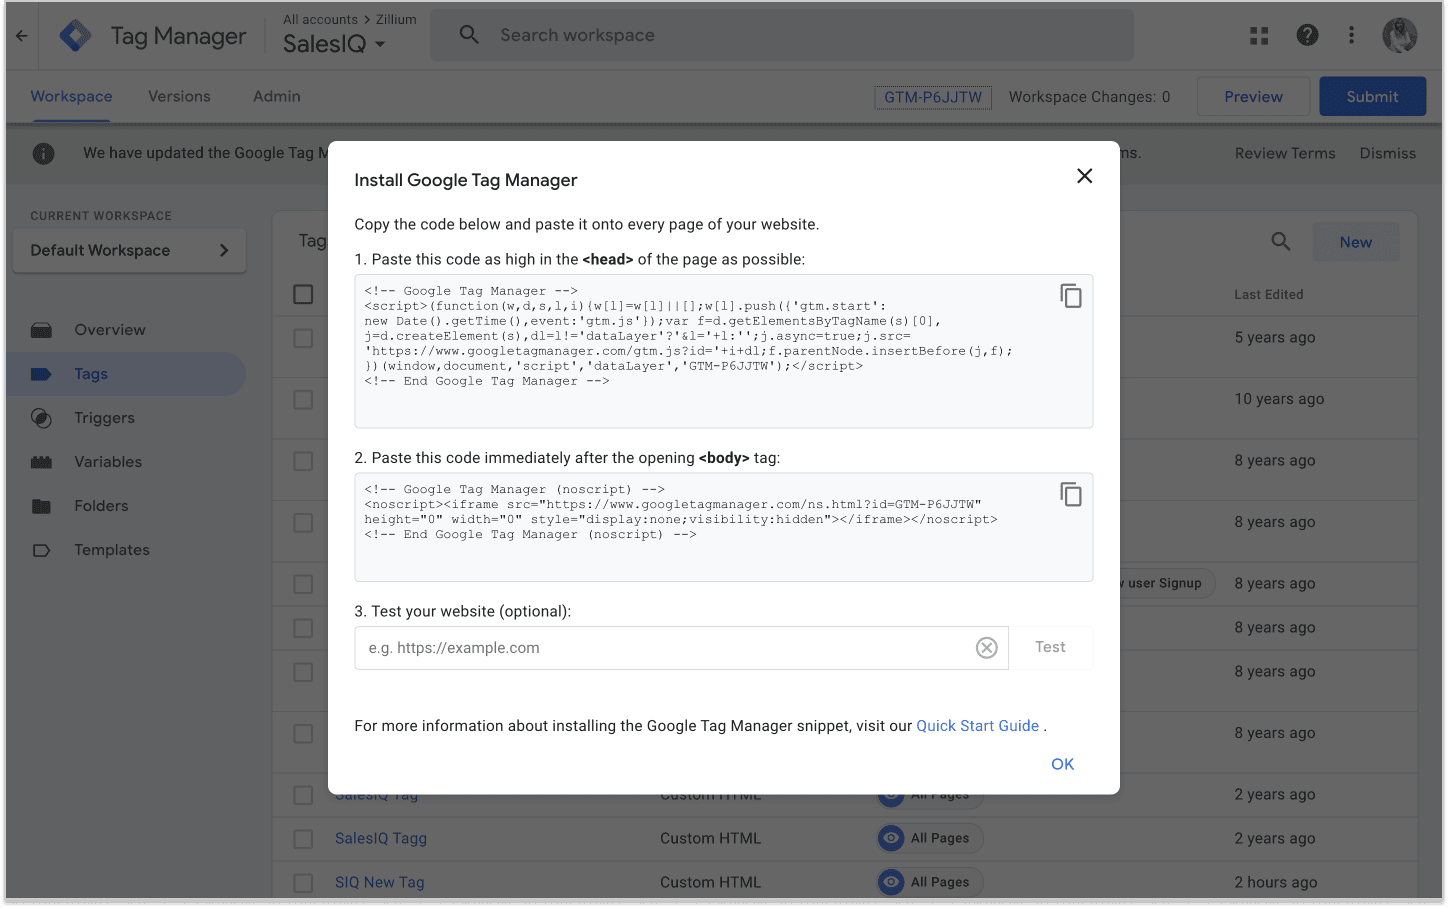Click the tags table search icon
The image size is (1448, 908).
pyautogui.click(x=1280, y=241)
